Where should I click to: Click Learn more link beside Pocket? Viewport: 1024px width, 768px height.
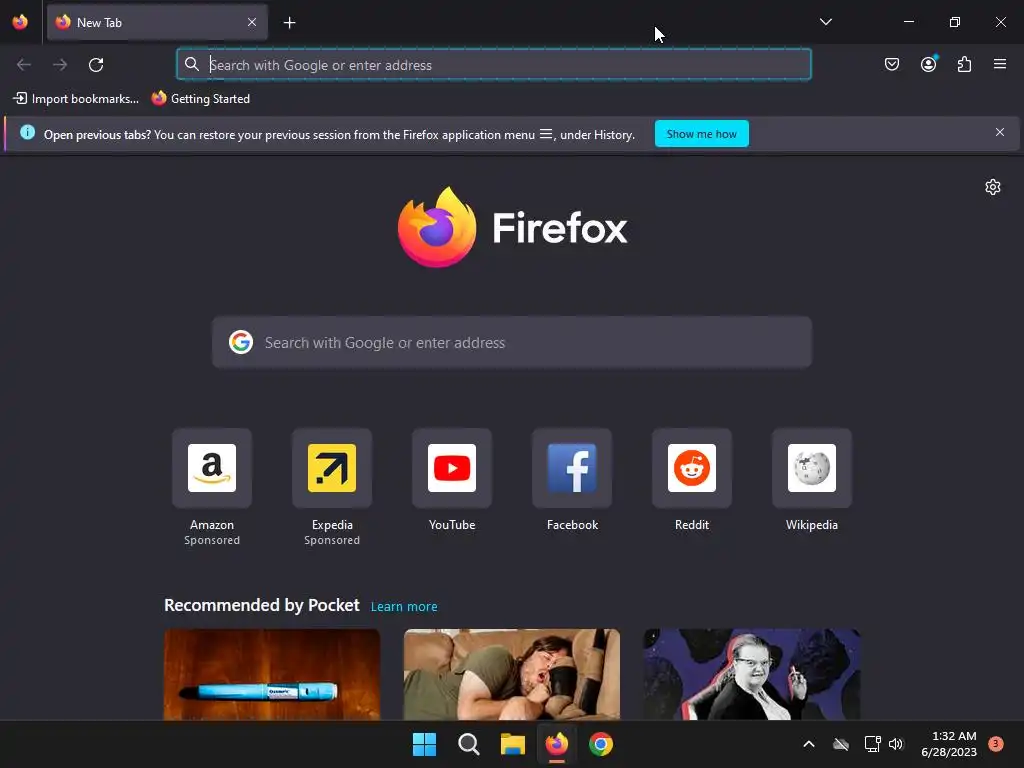coord(404,607)
